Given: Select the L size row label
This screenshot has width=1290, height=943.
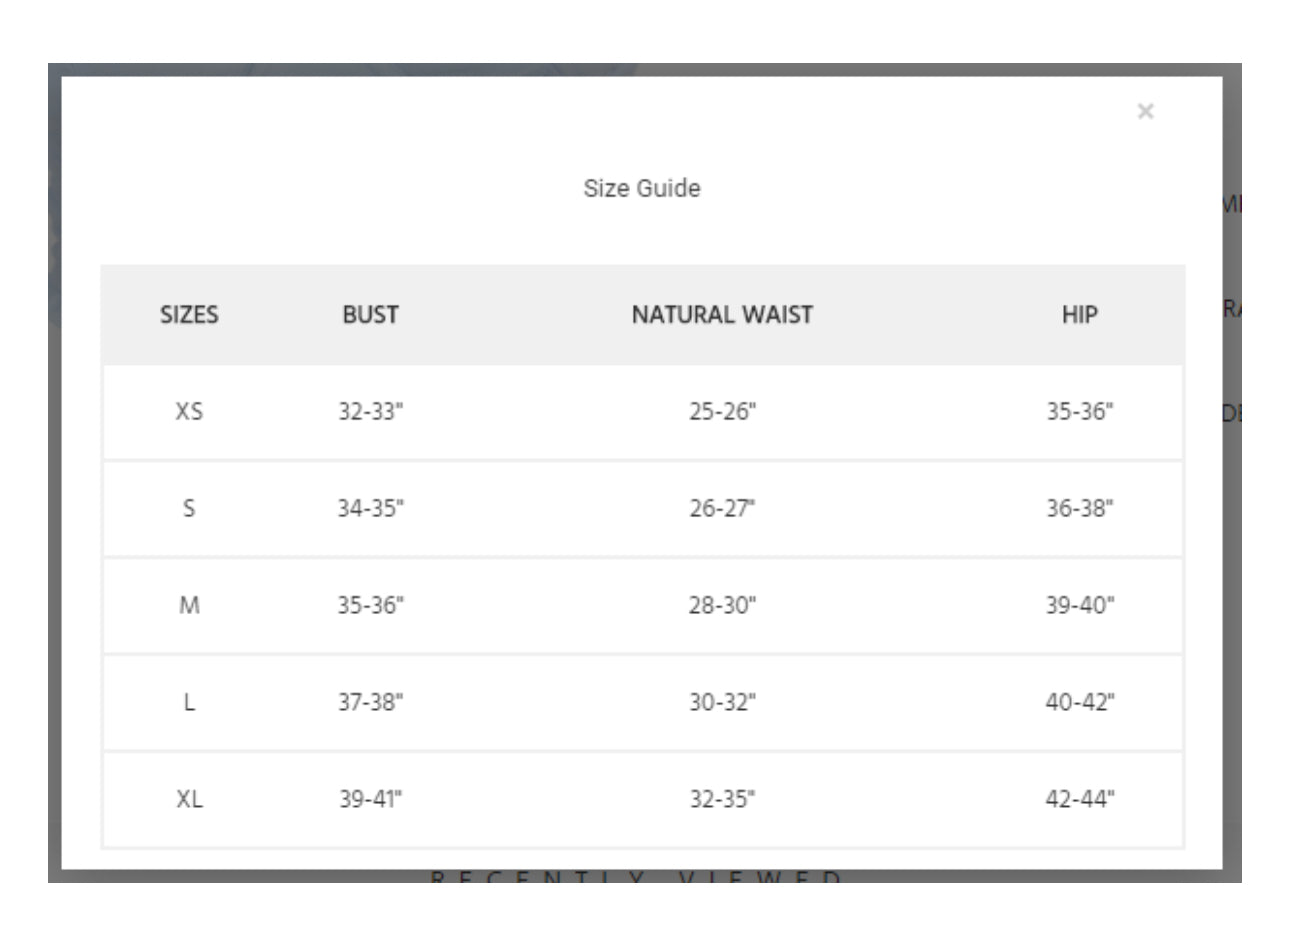Looking at the screenshot, I should click(x=189, y=702).
